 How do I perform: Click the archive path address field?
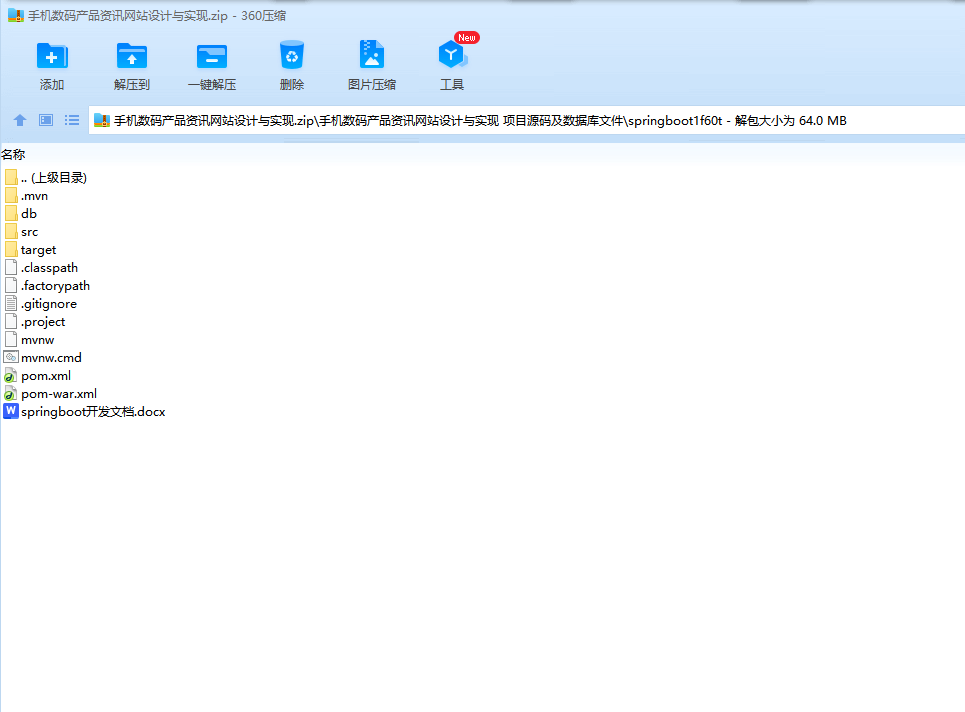[x=526, y=121]
